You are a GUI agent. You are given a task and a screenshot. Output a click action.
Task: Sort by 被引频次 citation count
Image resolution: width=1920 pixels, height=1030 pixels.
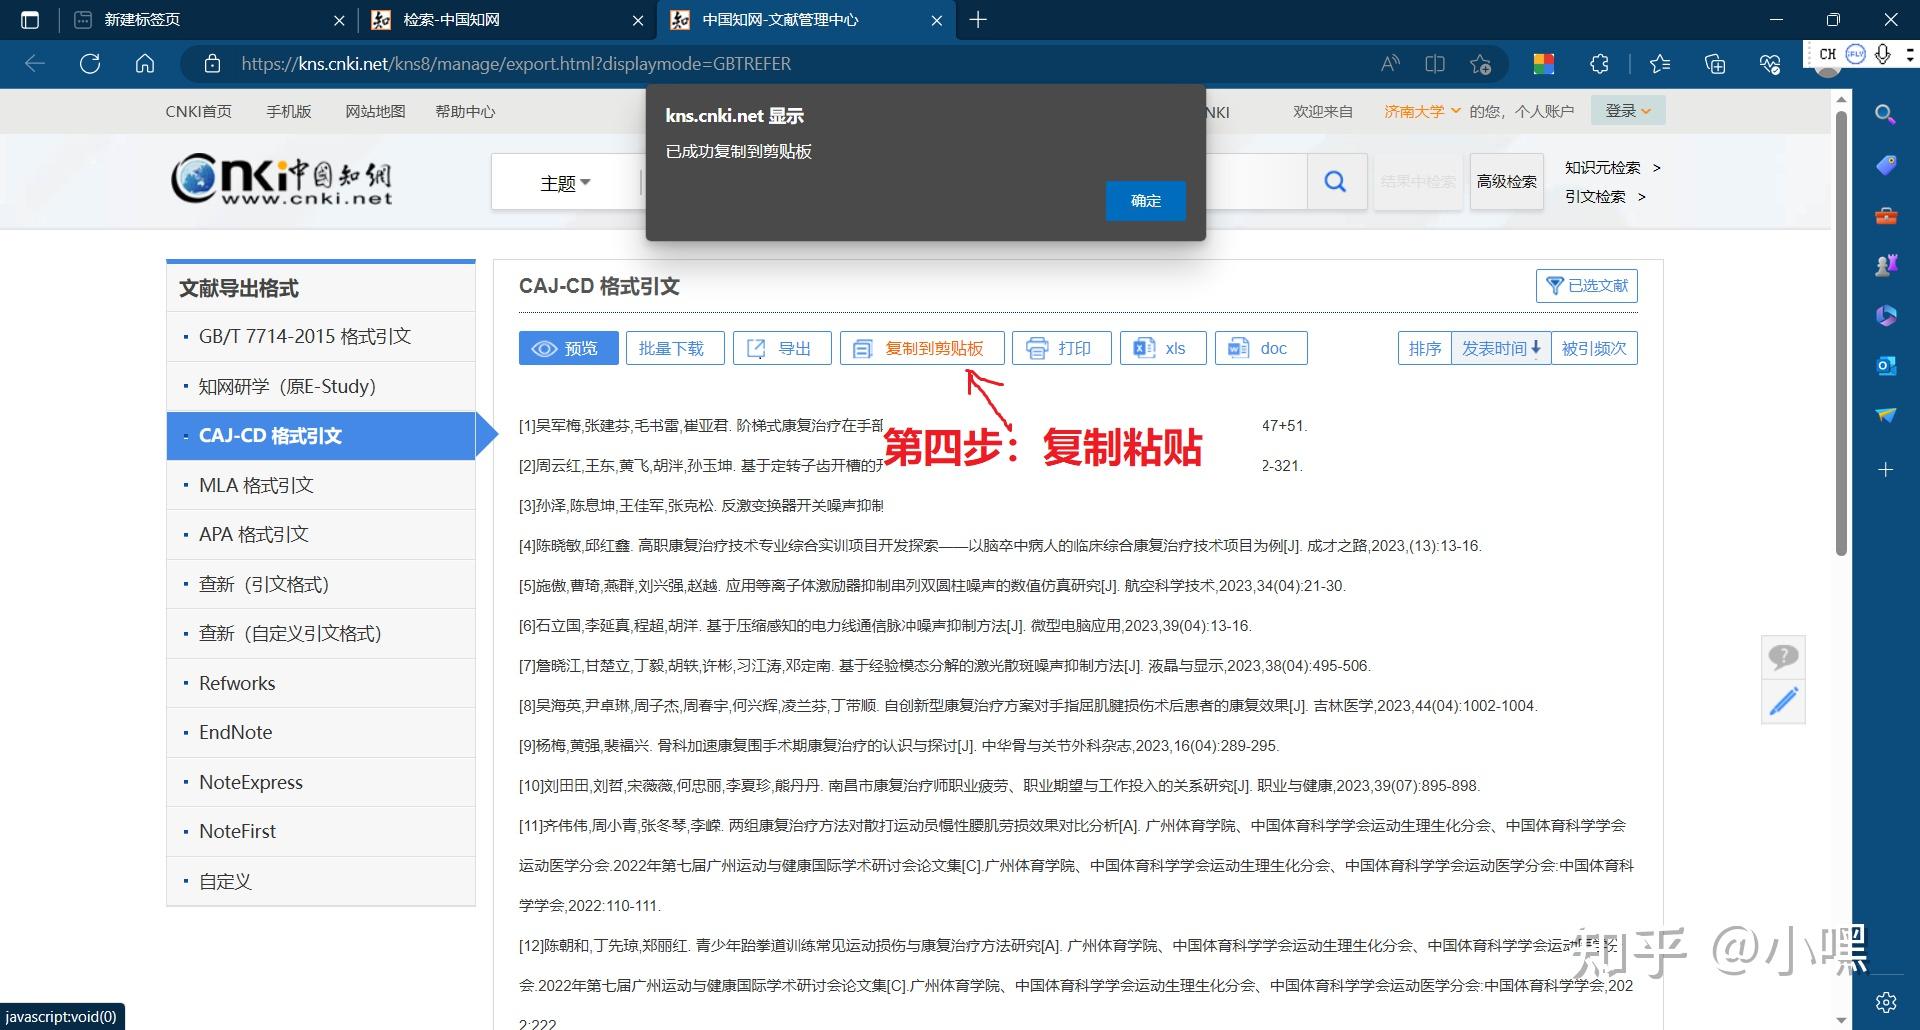coord(1594,348)
